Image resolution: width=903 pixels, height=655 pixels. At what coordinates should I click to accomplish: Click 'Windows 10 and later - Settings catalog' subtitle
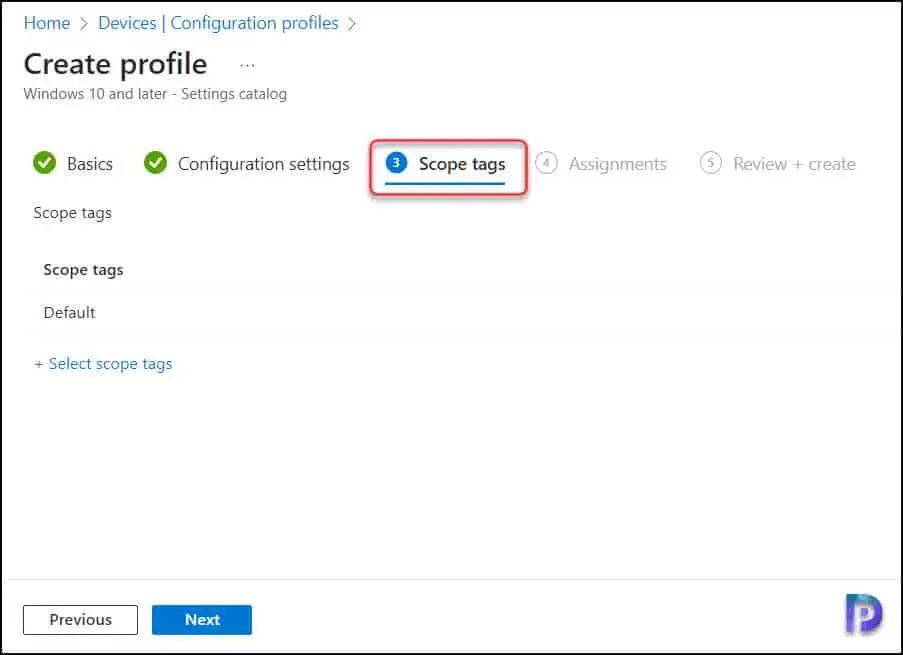(x=155, y=94)
